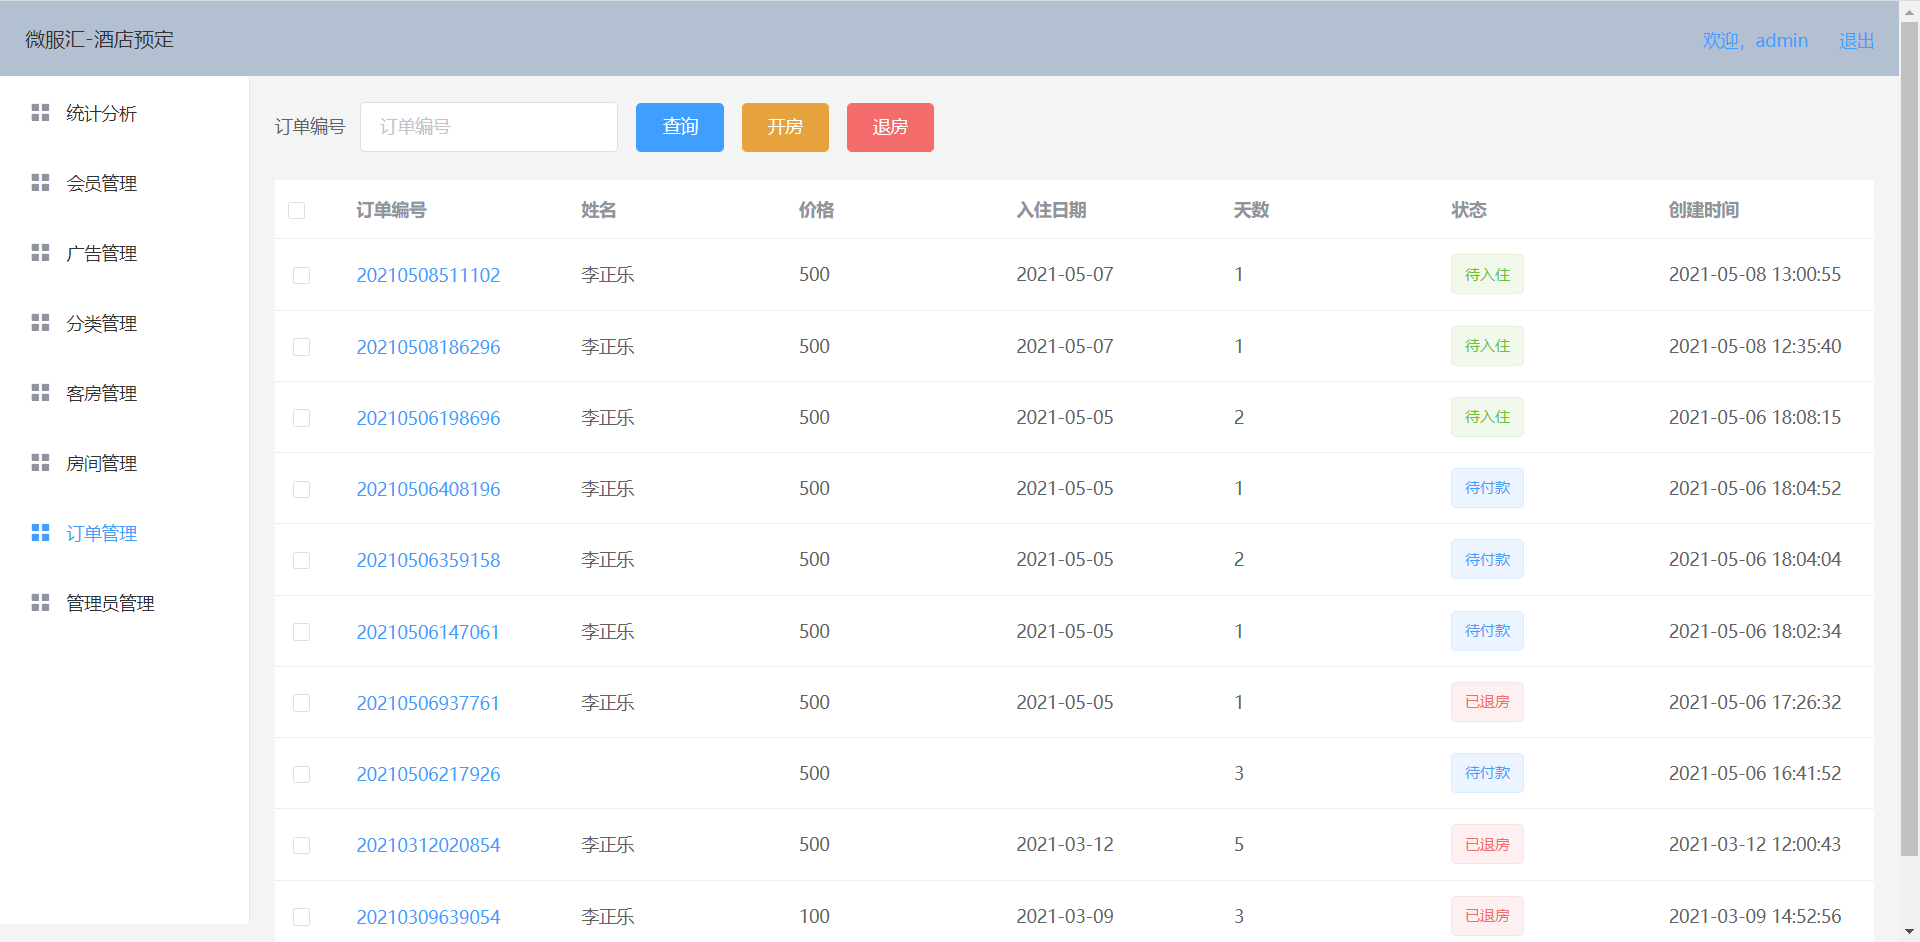The image size is (1920, 942).
Task: Open the 会员管理 menu item
Action: point(124,183)
